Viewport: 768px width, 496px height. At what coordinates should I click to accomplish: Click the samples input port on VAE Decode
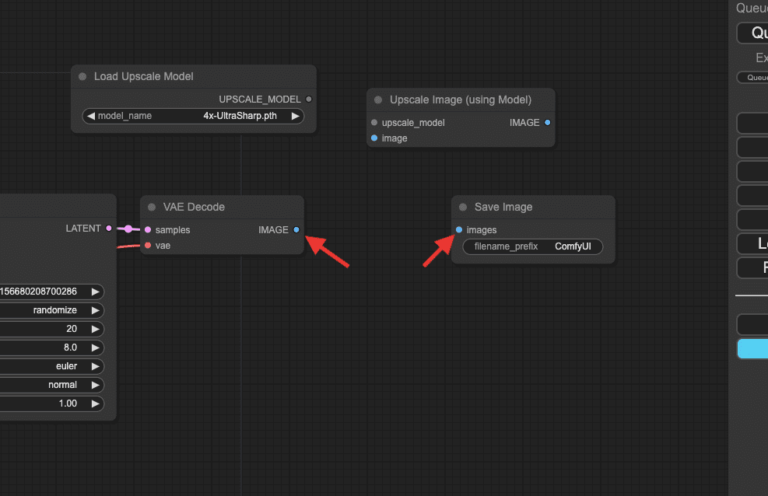(x=148, y=230)
